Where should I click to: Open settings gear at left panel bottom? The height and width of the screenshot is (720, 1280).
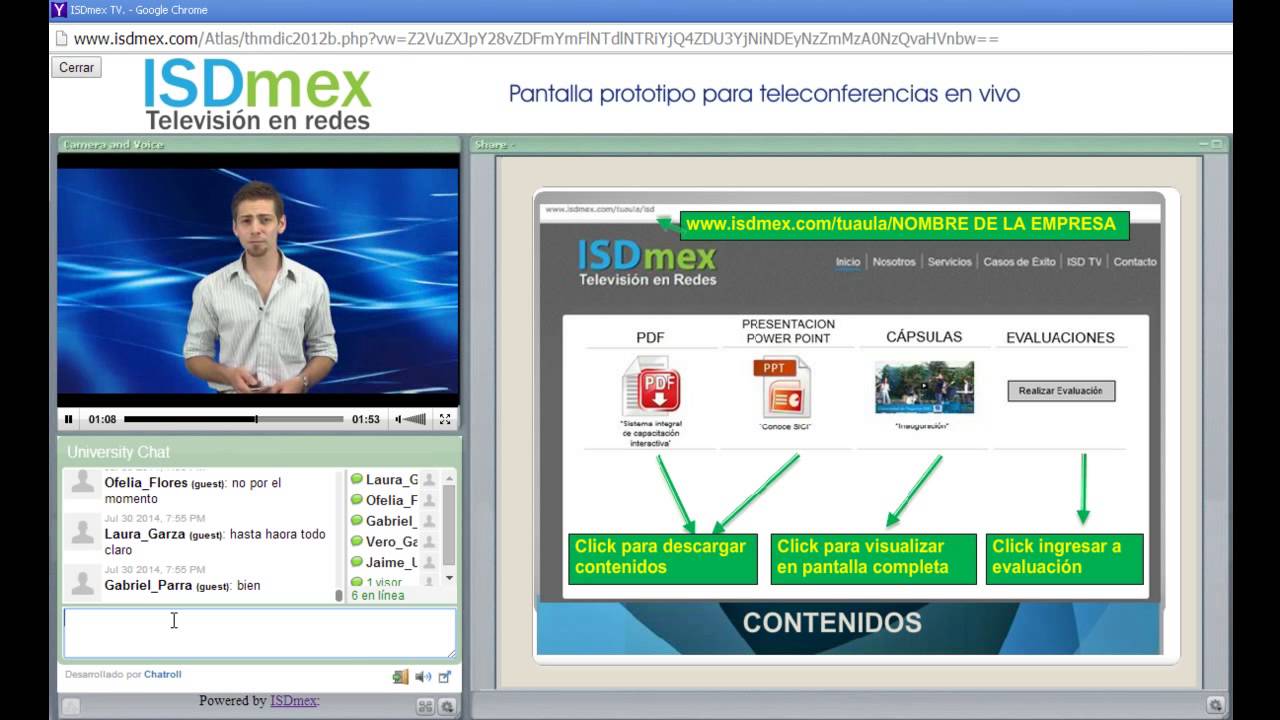pos(447,706)
